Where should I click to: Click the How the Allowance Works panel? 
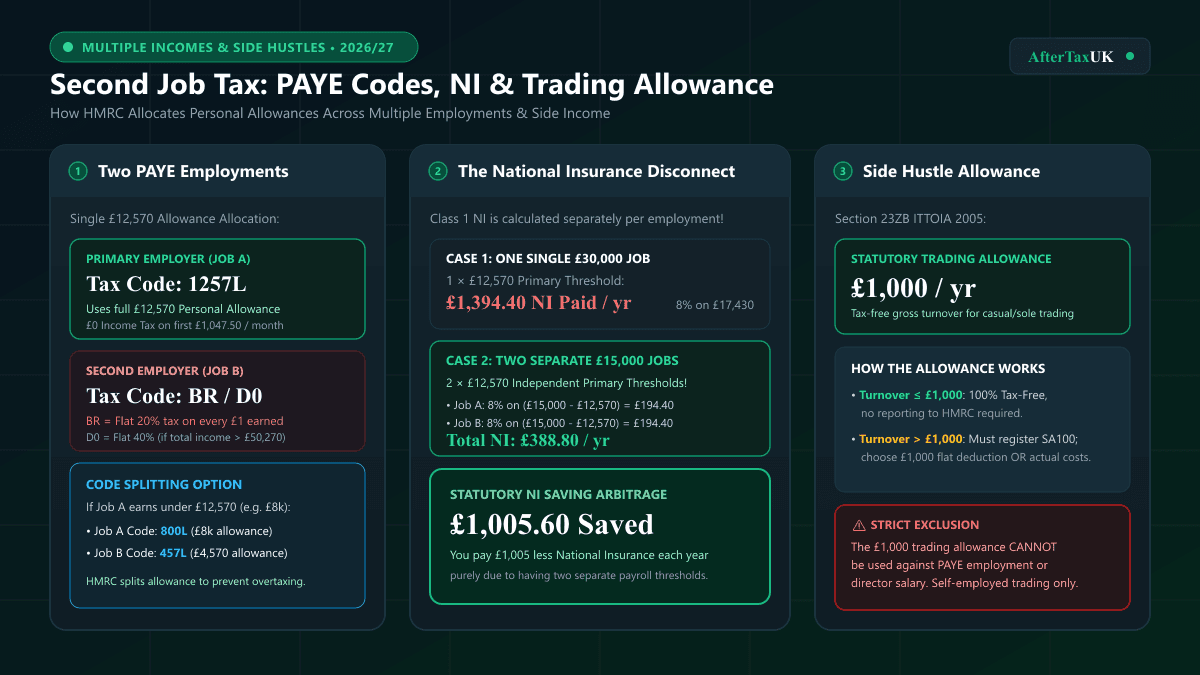[982, 420]
